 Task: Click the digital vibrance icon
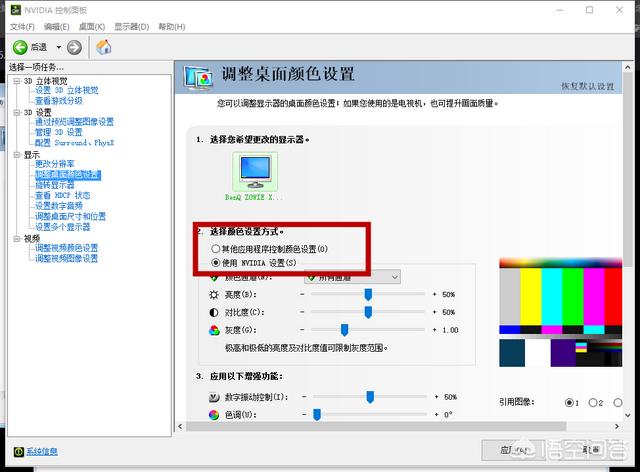coord(214,397)
